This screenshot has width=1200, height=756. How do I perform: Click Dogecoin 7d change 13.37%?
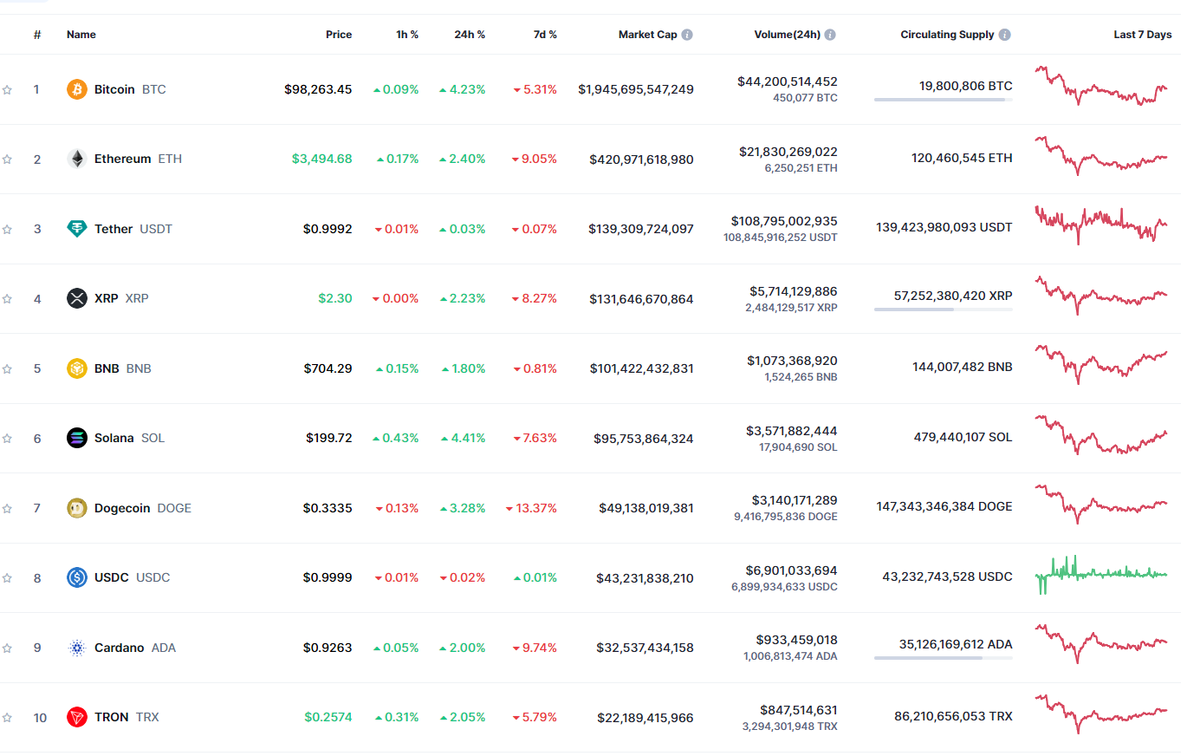point(531,508)
